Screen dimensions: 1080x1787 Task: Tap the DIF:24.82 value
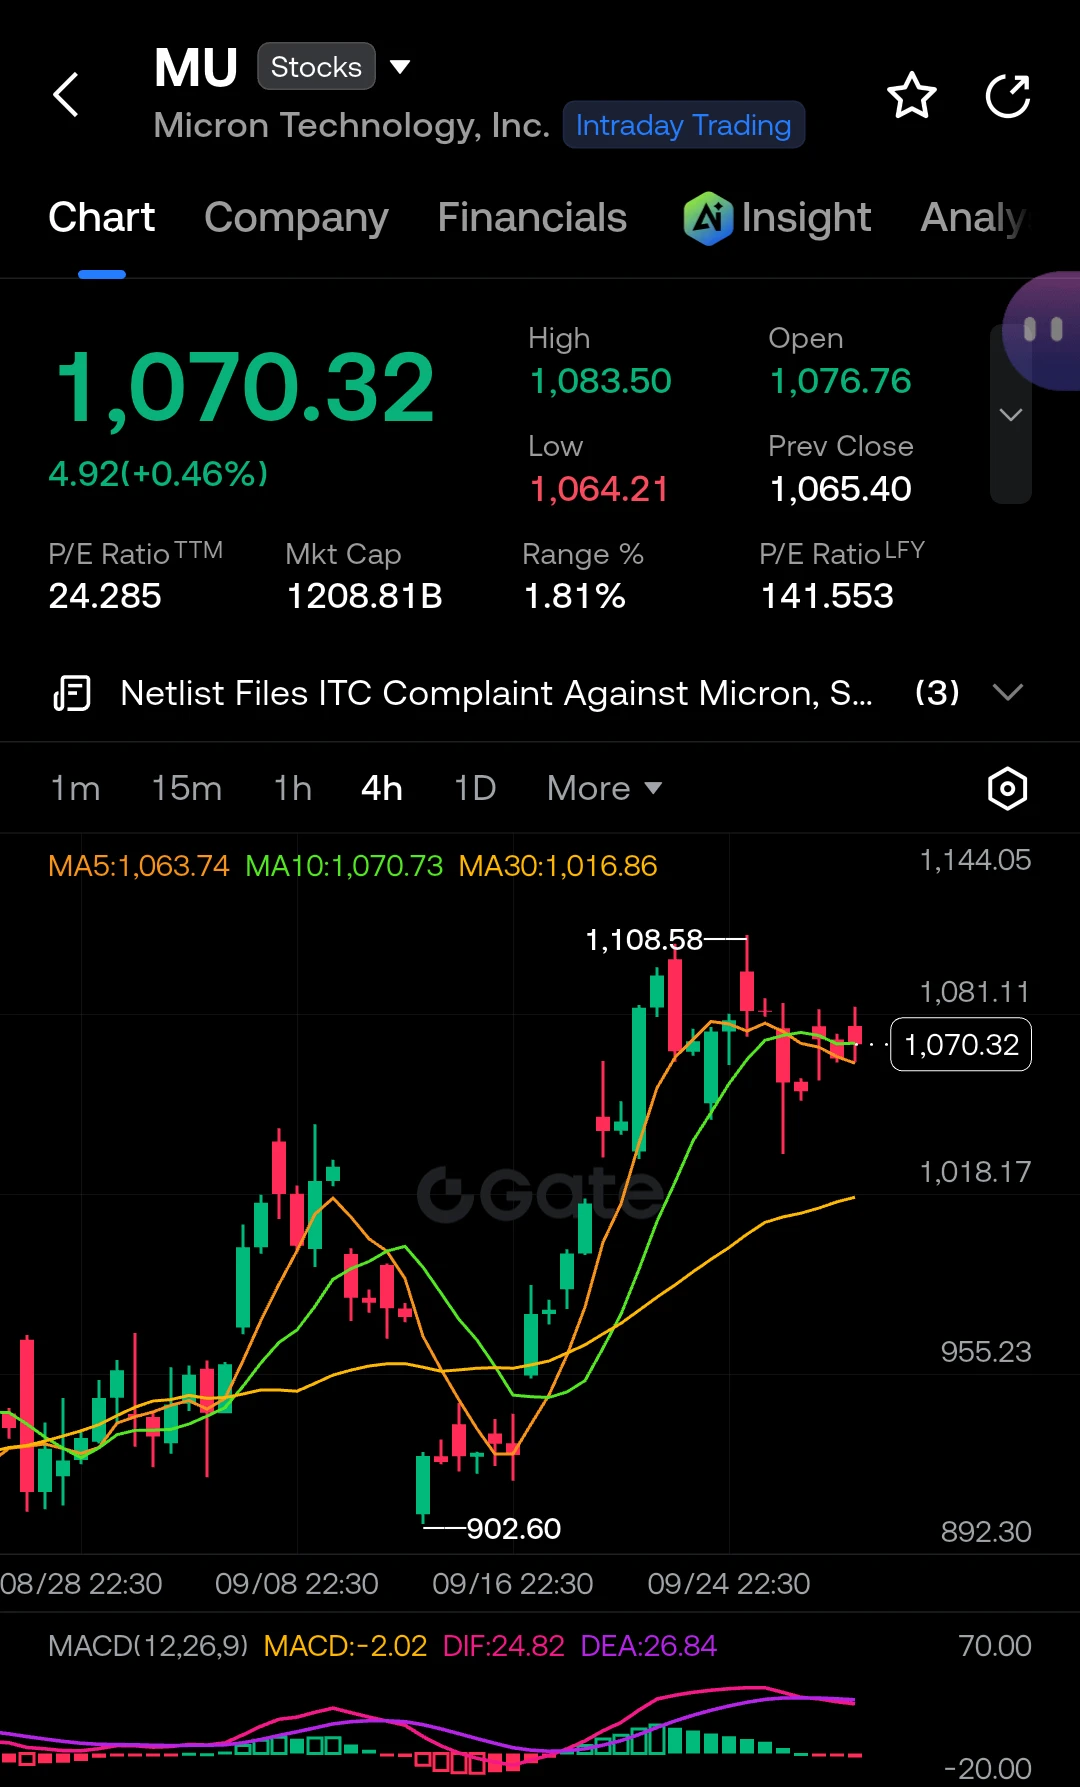[504, 1646]
